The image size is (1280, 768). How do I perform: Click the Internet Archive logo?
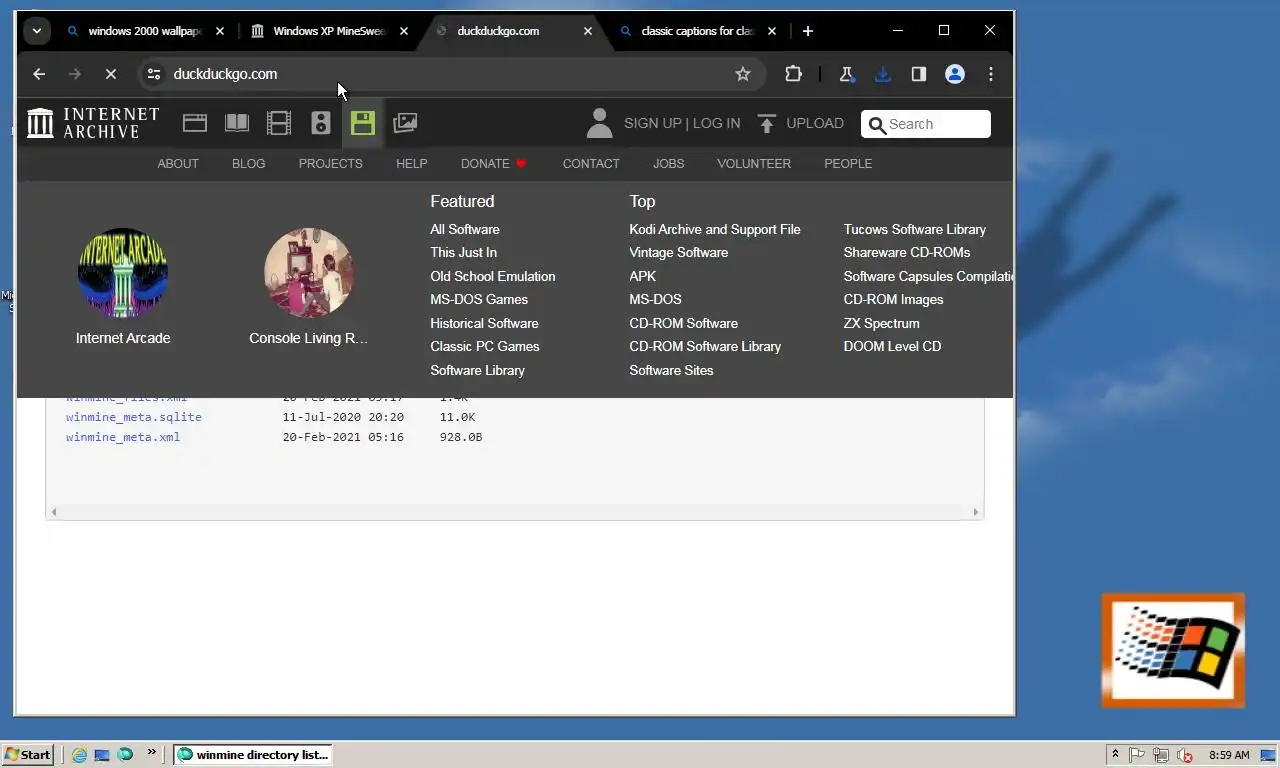pos(93,123)
